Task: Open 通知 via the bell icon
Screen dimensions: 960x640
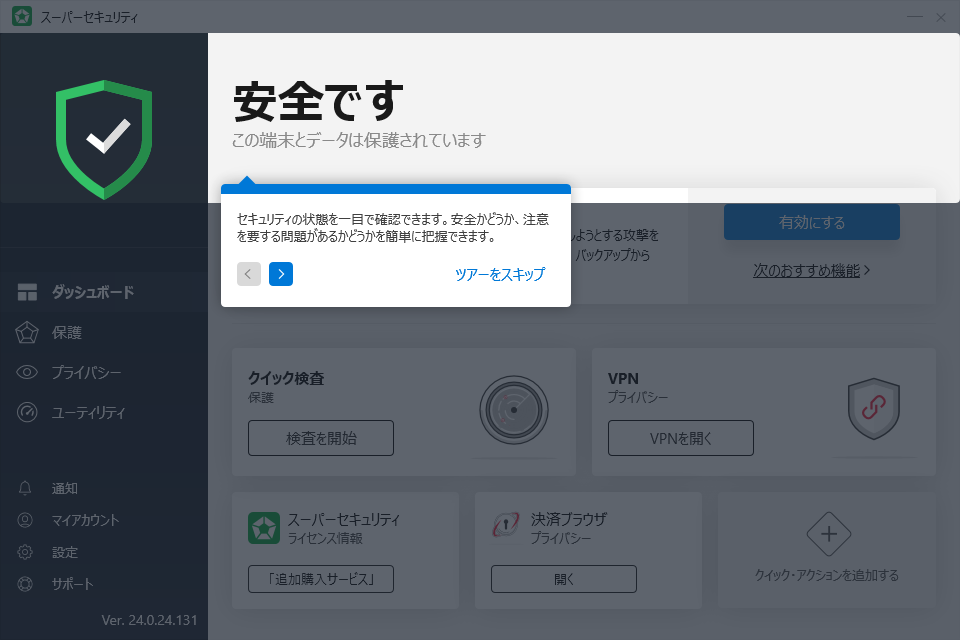Action: pos(27,488)
